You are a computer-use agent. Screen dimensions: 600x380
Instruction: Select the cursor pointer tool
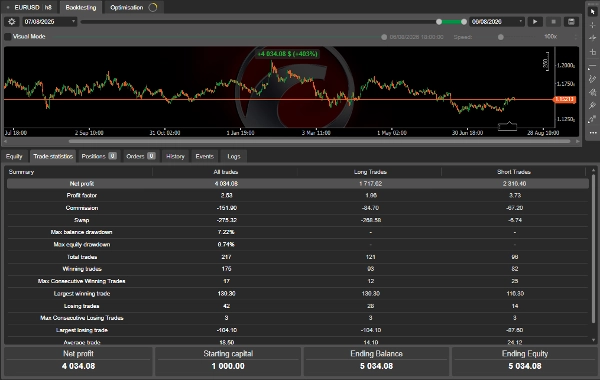tap(593, 12)
